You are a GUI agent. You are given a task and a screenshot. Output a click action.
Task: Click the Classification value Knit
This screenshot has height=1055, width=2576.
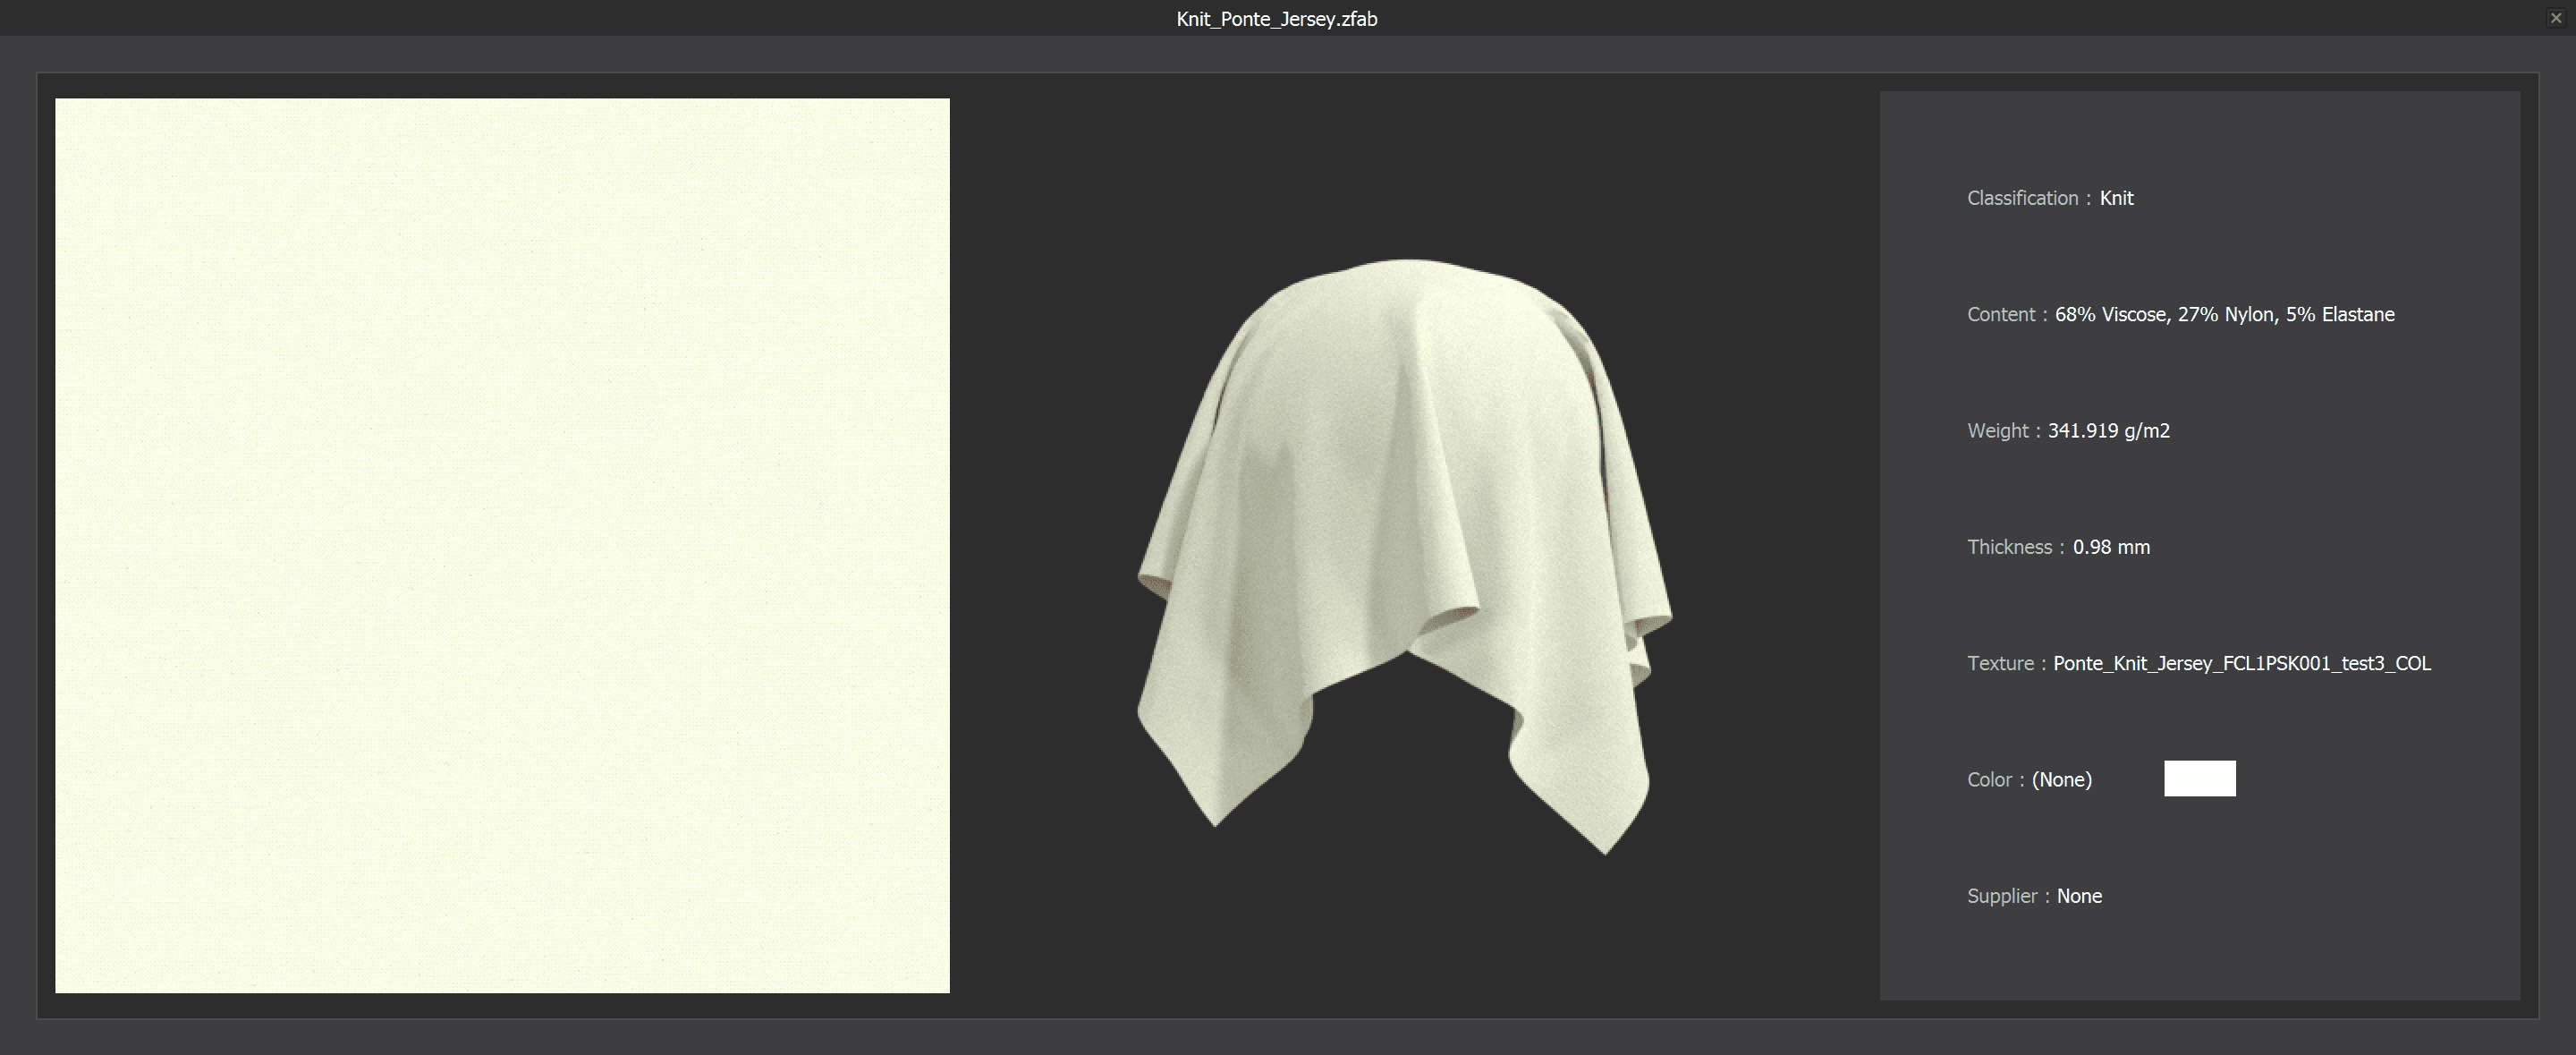tap(2117, 198)
